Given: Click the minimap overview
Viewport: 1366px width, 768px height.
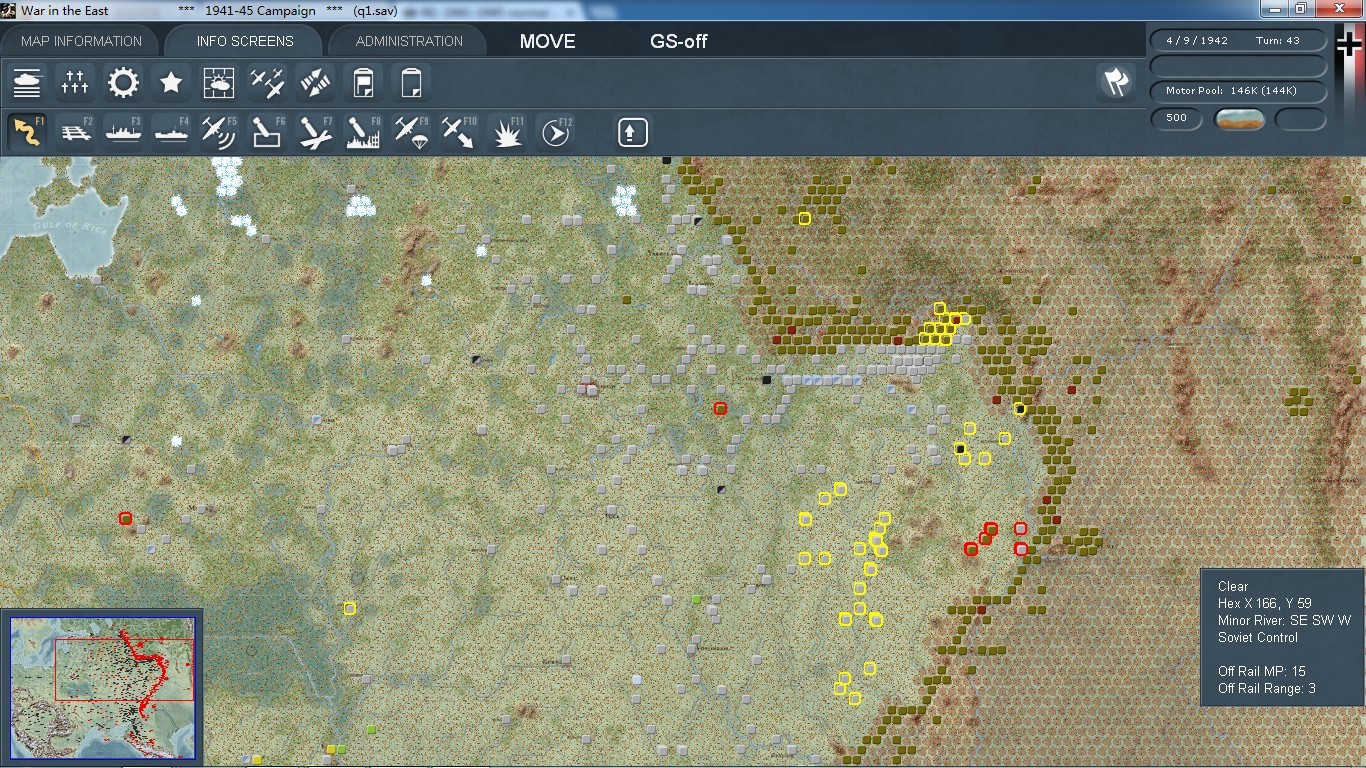Looking at the screenshot, I should (x=102, y=687).
